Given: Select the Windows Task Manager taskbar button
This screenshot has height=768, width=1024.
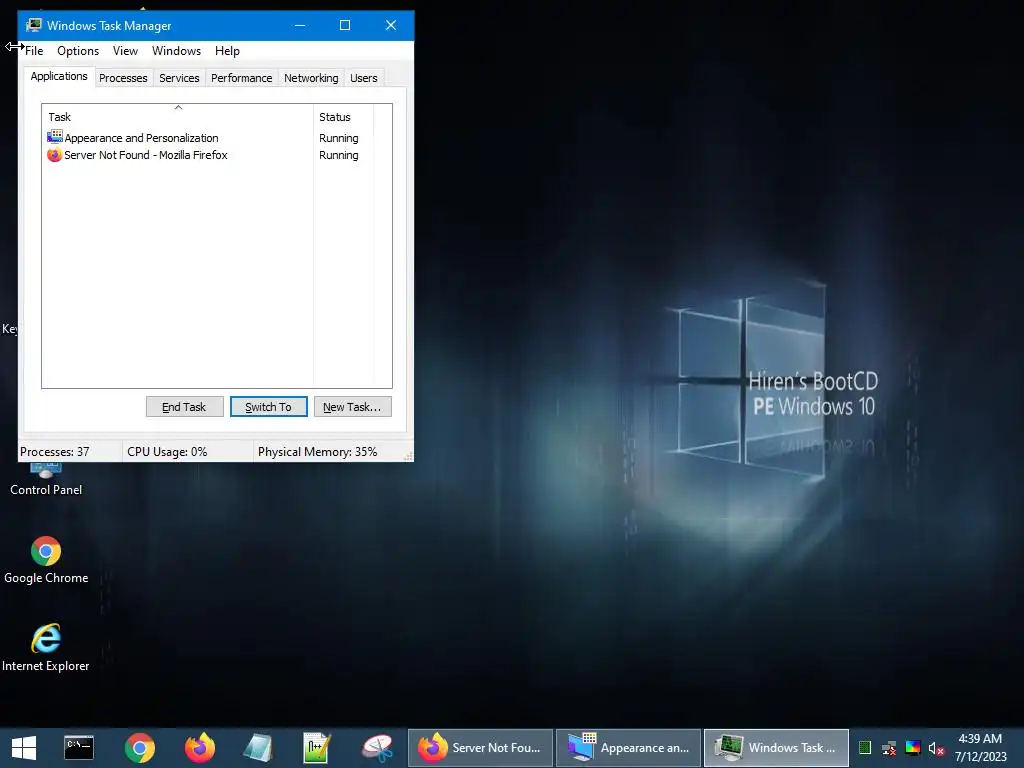Looking at the screenshot, I should pos(776,748).
